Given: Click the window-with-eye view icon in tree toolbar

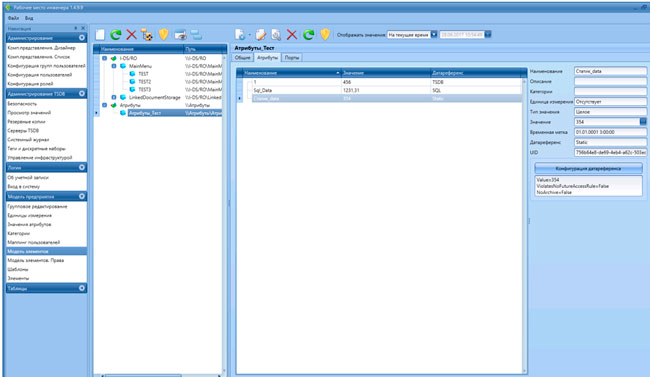Looking at the screenshot, I should coord(180,35).
